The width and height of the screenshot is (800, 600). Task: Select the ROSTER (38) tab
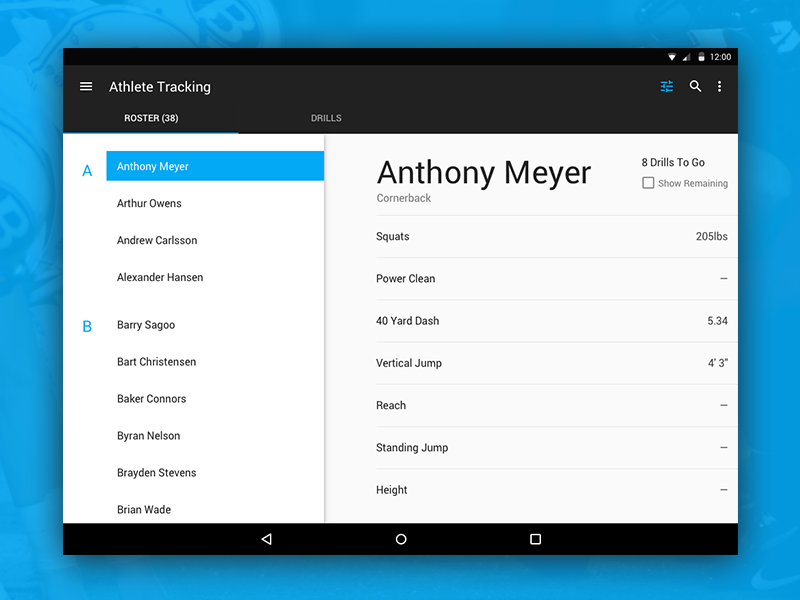pyautogui.click(x=151, y=117)
